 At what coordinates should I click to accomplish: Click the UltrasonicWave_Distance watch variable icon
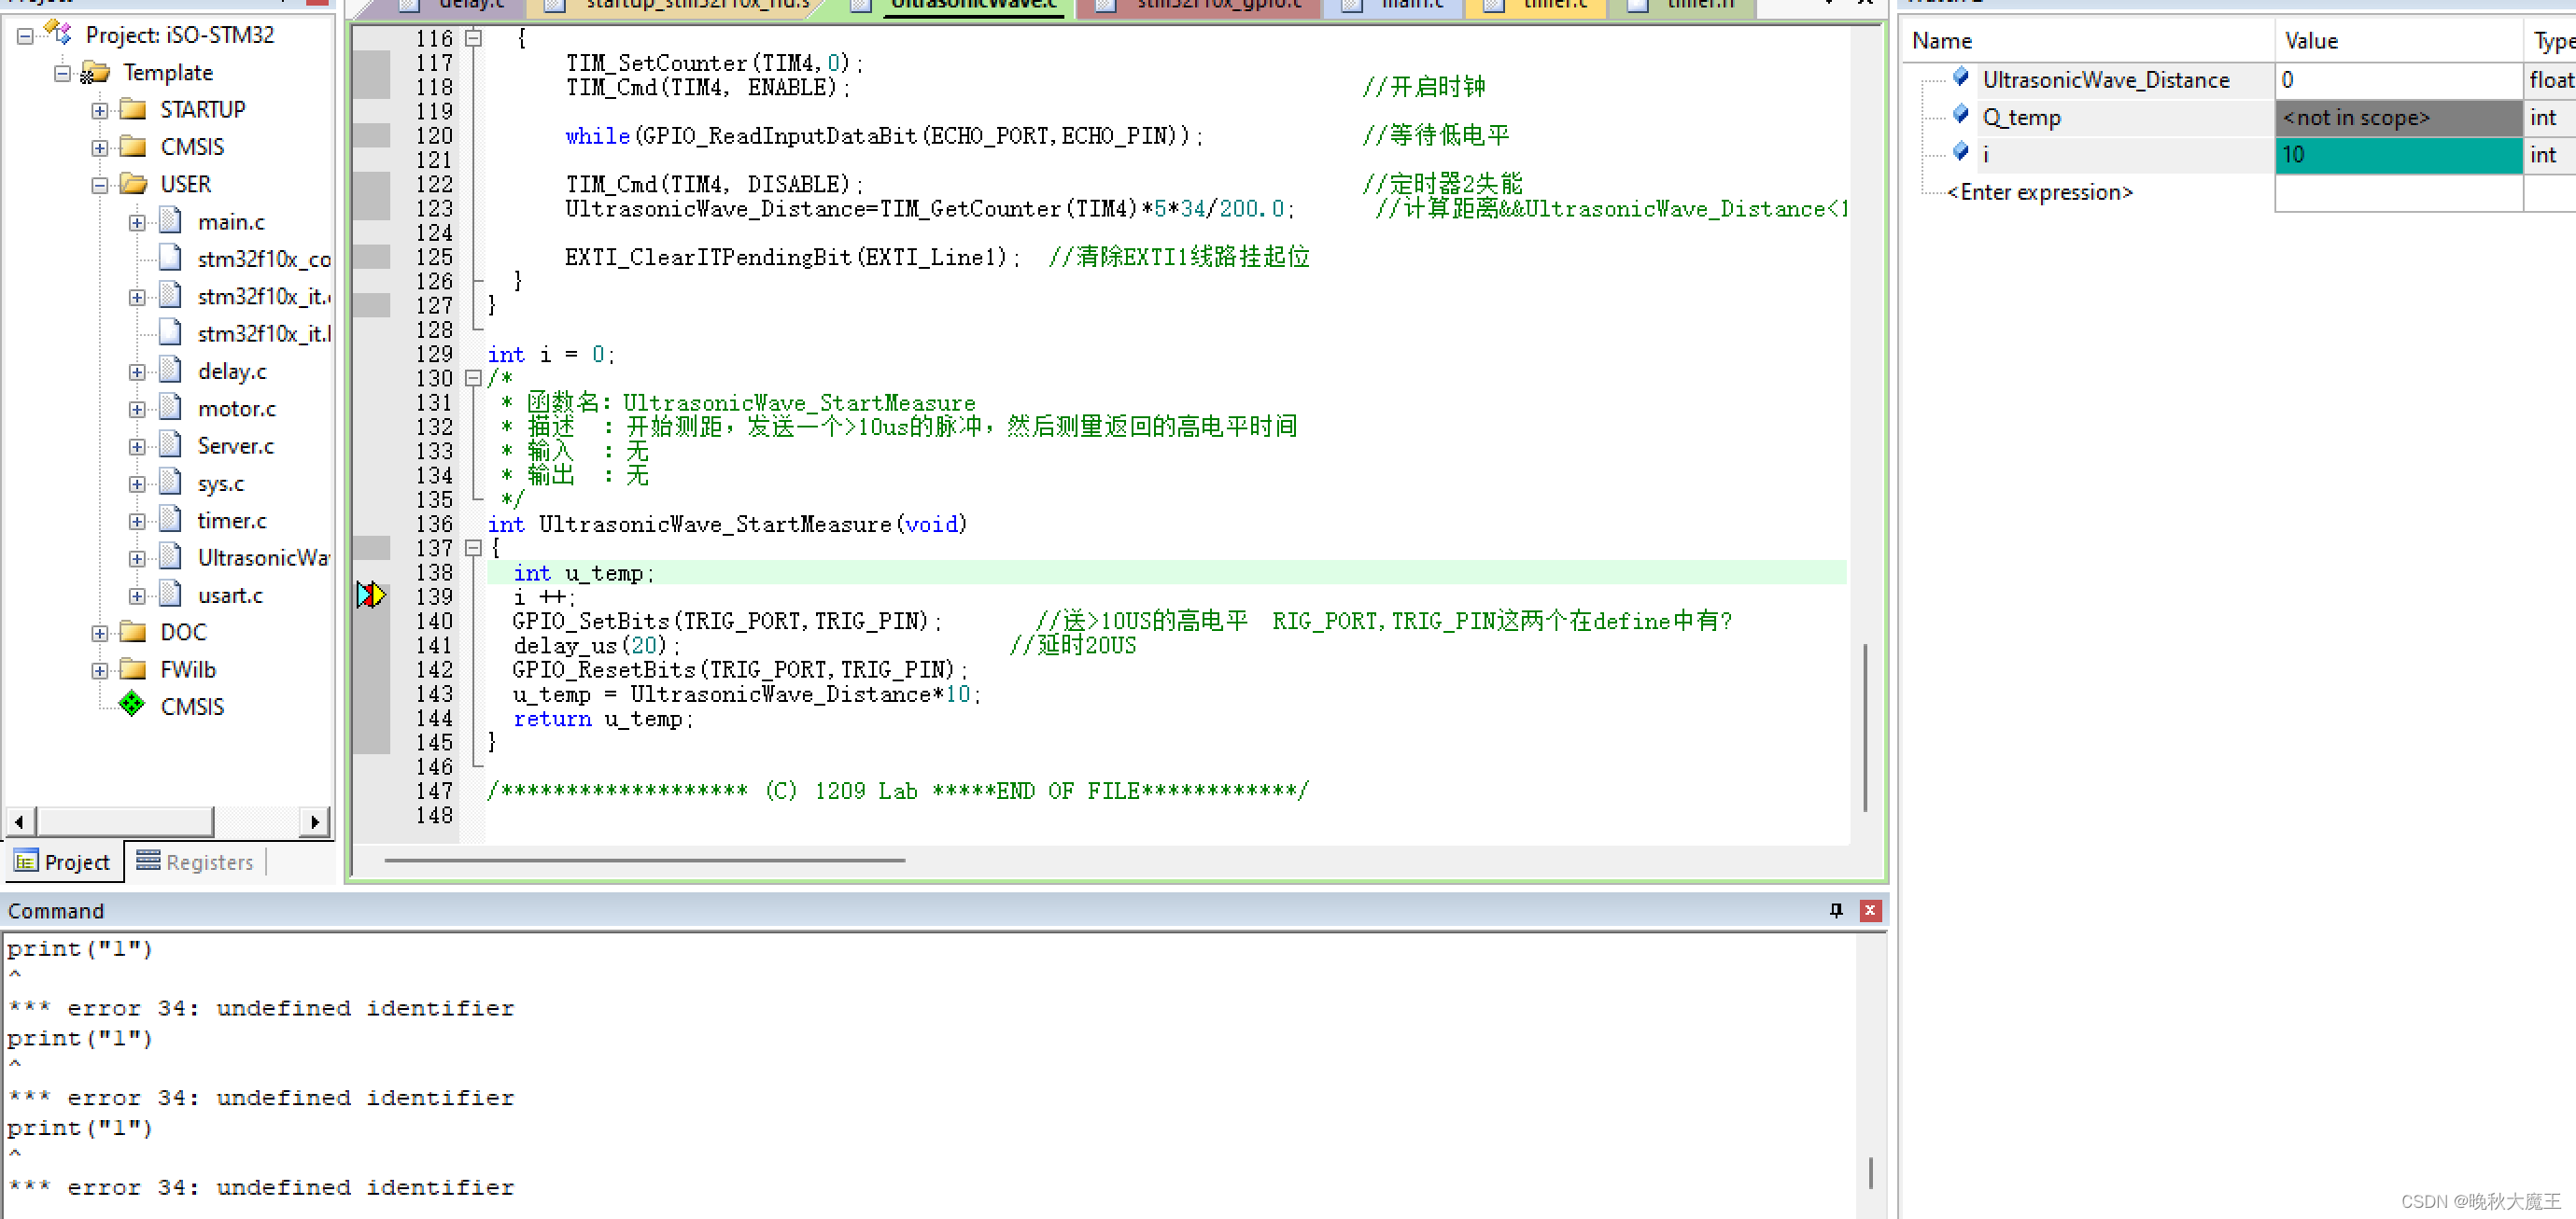1960,77
